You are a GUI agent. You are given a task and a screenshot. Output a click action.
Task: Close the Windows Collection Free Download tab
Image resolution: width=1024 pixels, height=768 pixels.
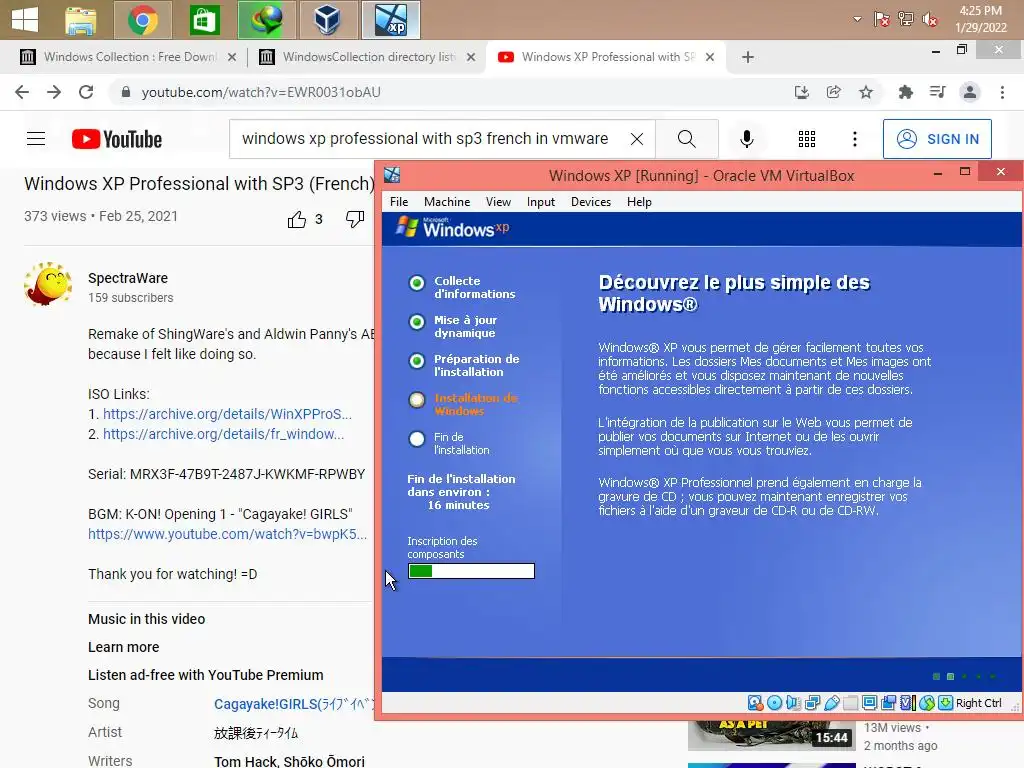coord(232,57)
